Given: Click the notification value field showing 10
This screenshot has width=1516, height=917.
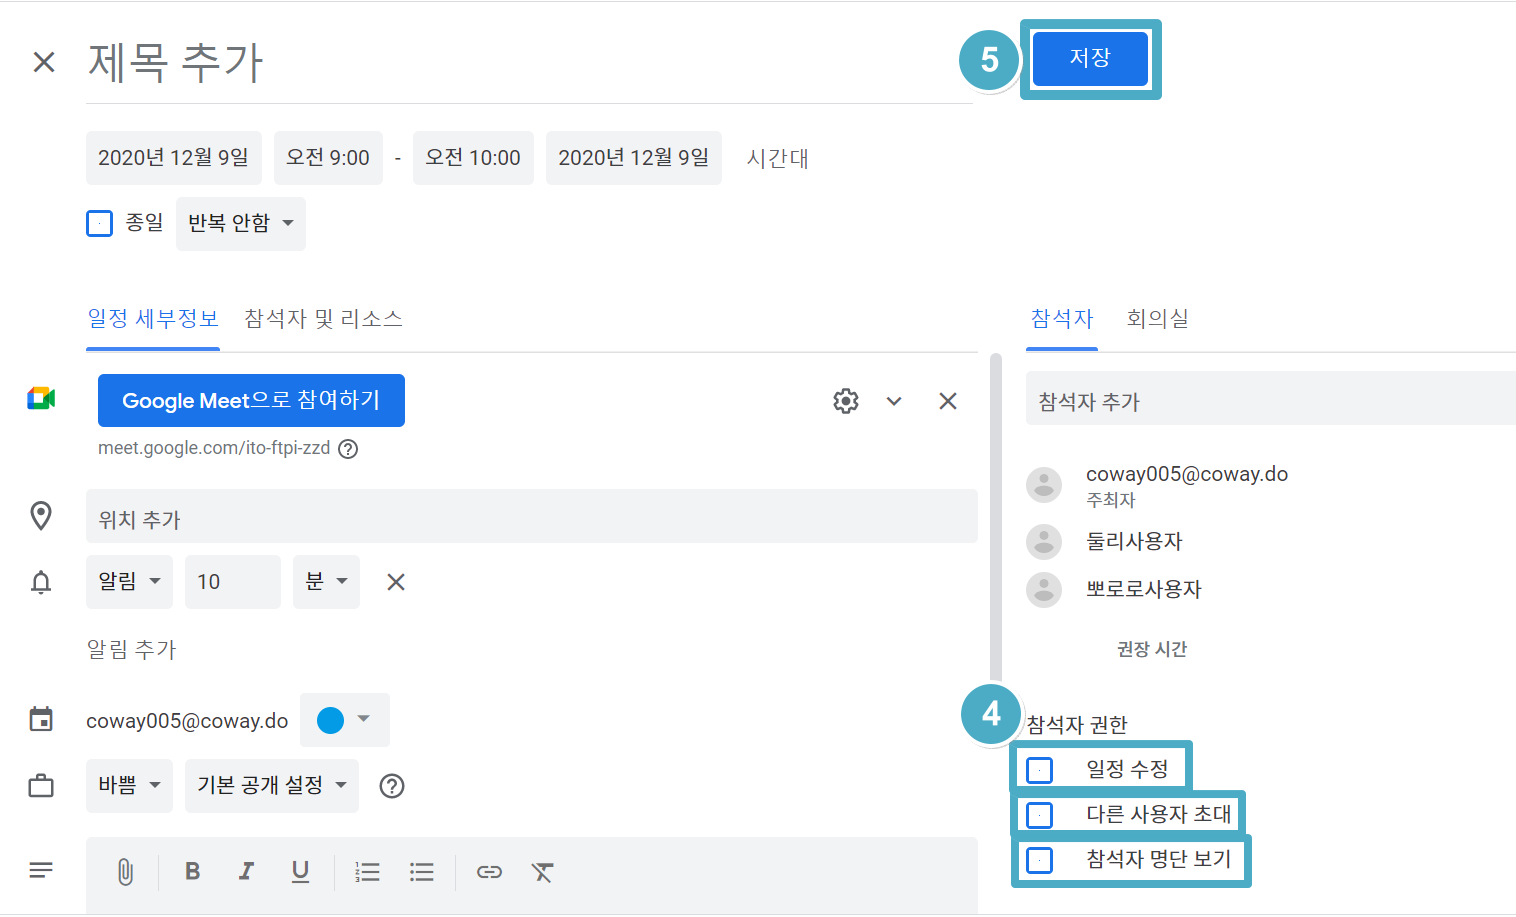Looking at the screenshot, I should pyautogui.click(x=233, y=582).
